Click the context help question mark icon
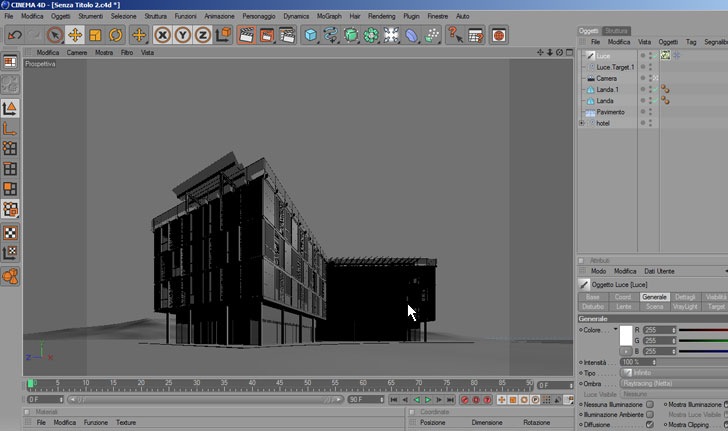The height and width of the screenshot is (431, 728). click(x=455, y=35)
